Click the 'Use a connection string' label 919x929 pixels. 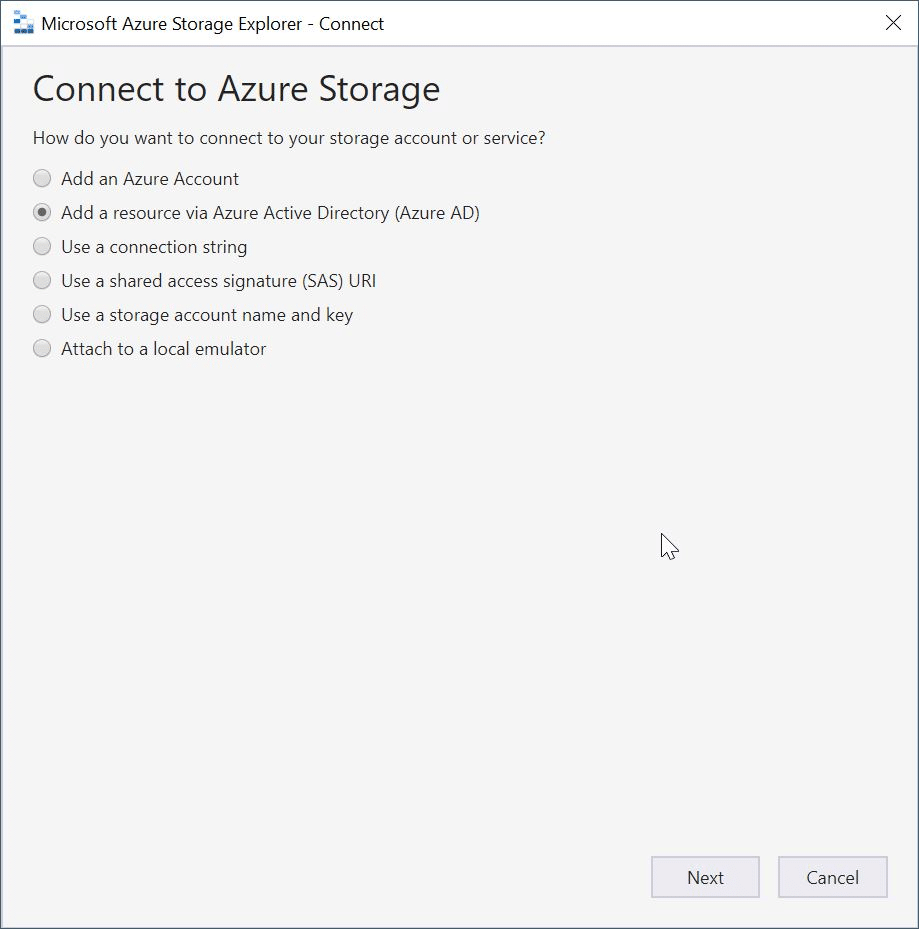click(x=154, y=247)
